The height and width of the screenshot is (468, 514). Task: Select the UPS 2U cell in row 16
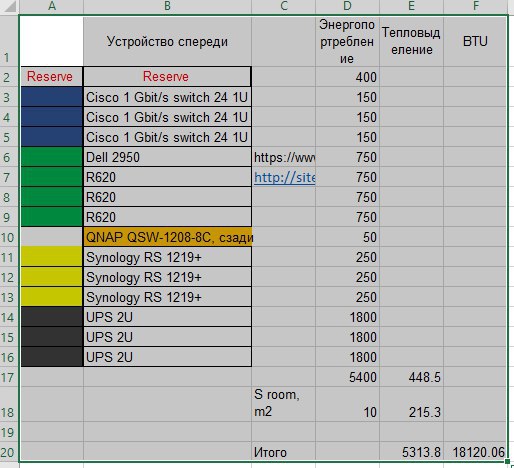[167, 357]
